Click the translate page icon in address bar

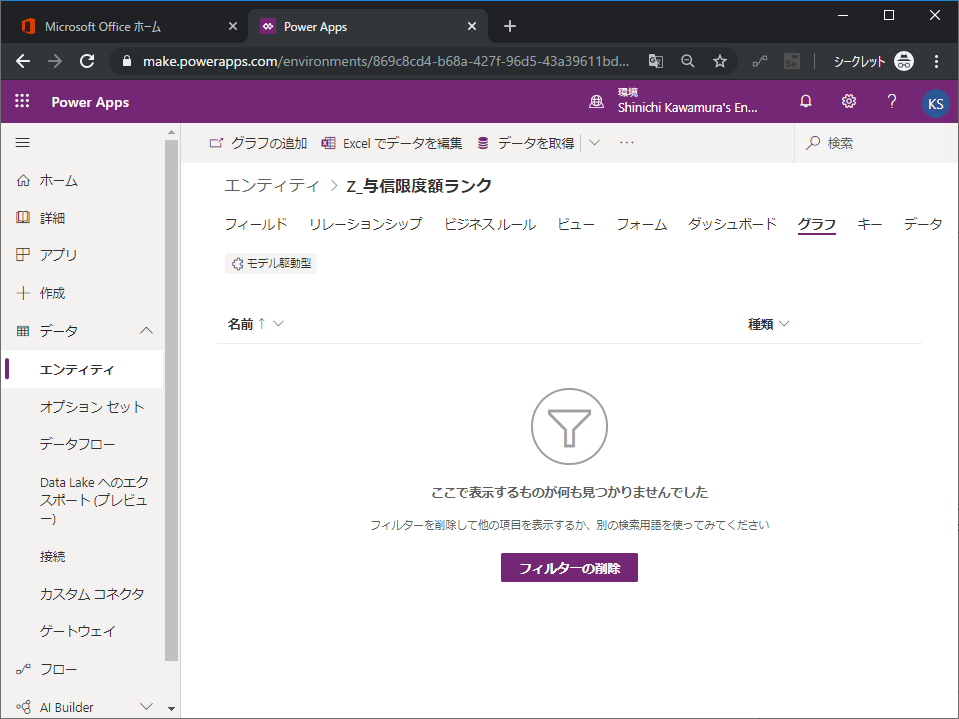(656, 61)
